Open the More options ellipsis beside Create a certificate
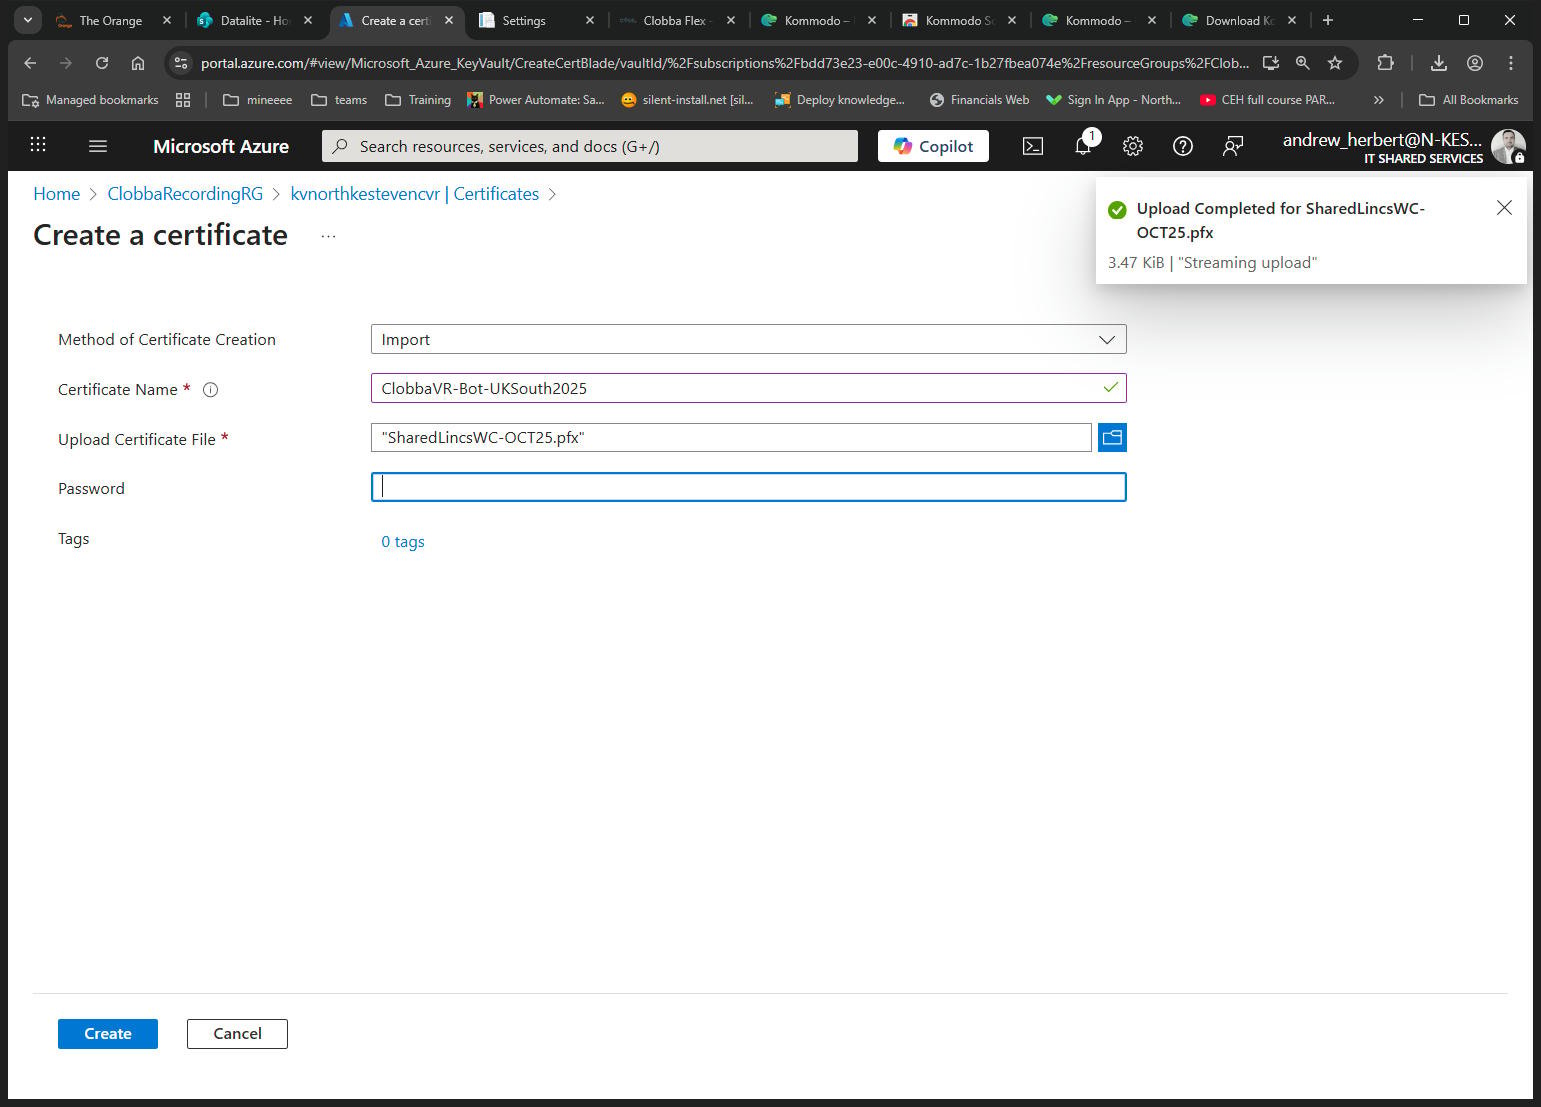The width and height of the screenshot is (1541, 1107). tap(328, 236)
